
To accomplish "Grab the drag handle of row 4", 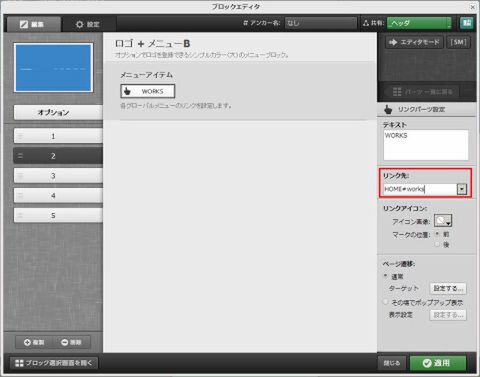I will [20, 195].
